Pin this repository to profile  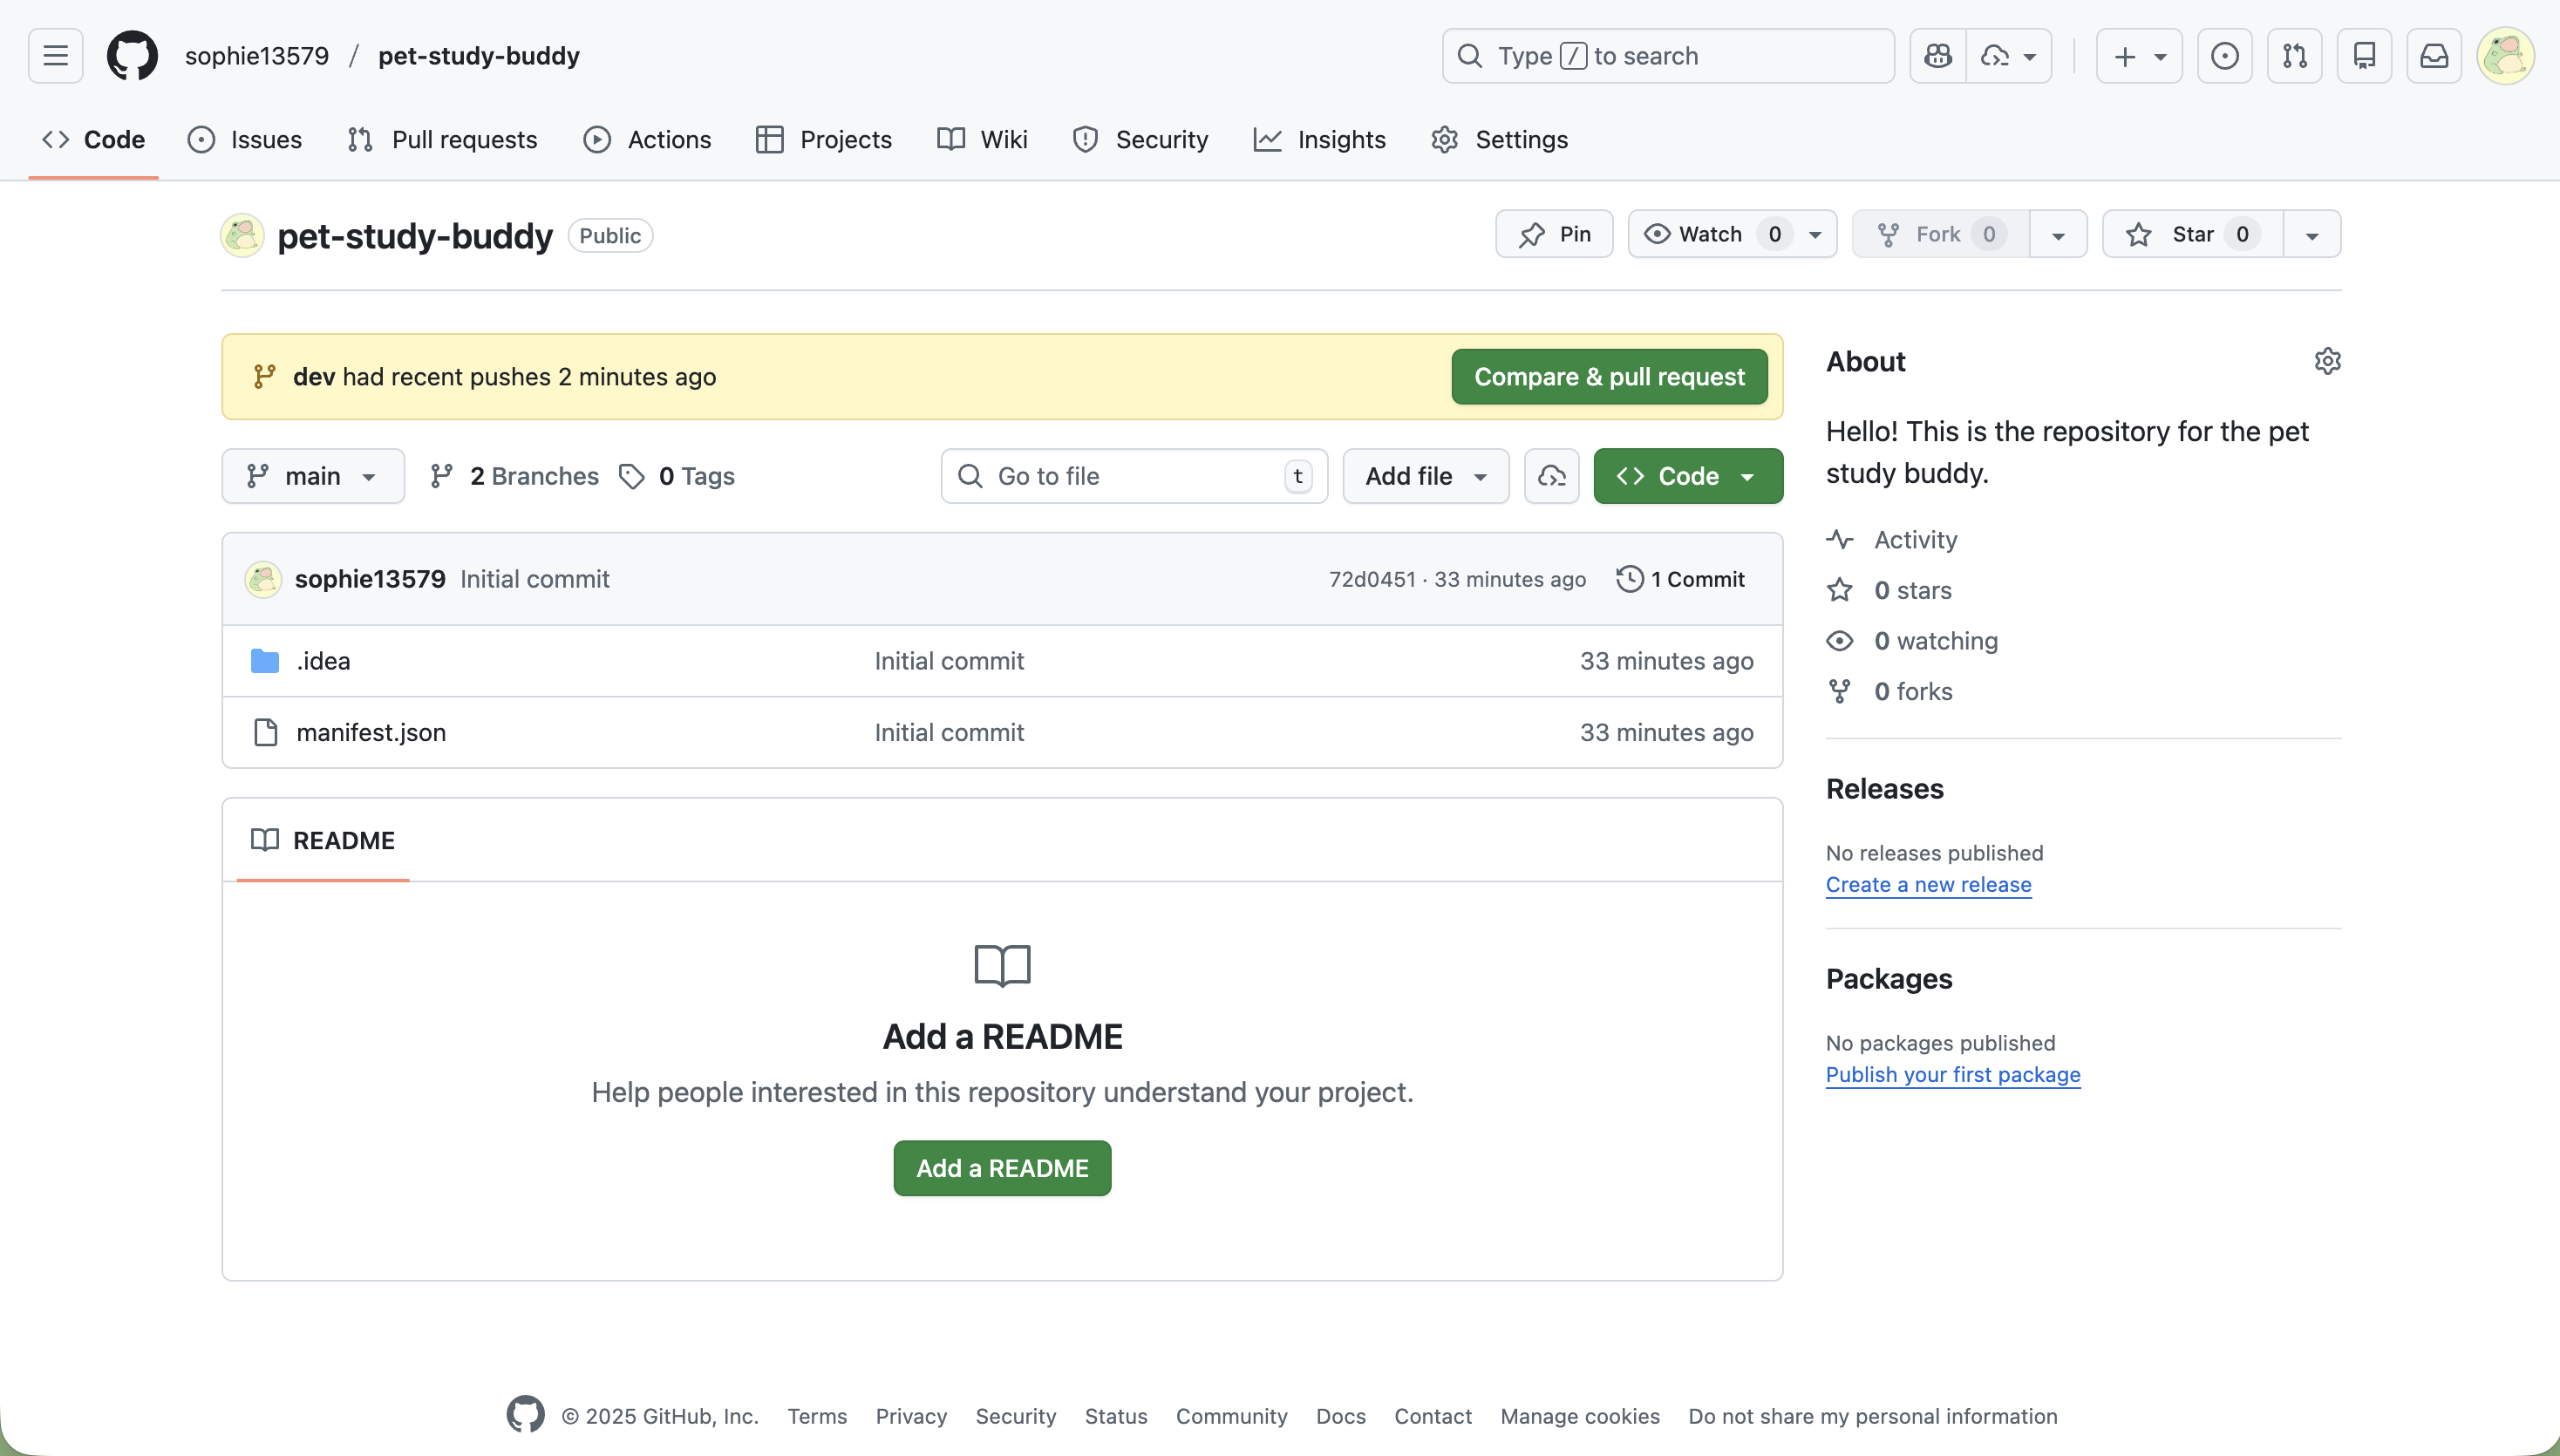[1554, 234]
